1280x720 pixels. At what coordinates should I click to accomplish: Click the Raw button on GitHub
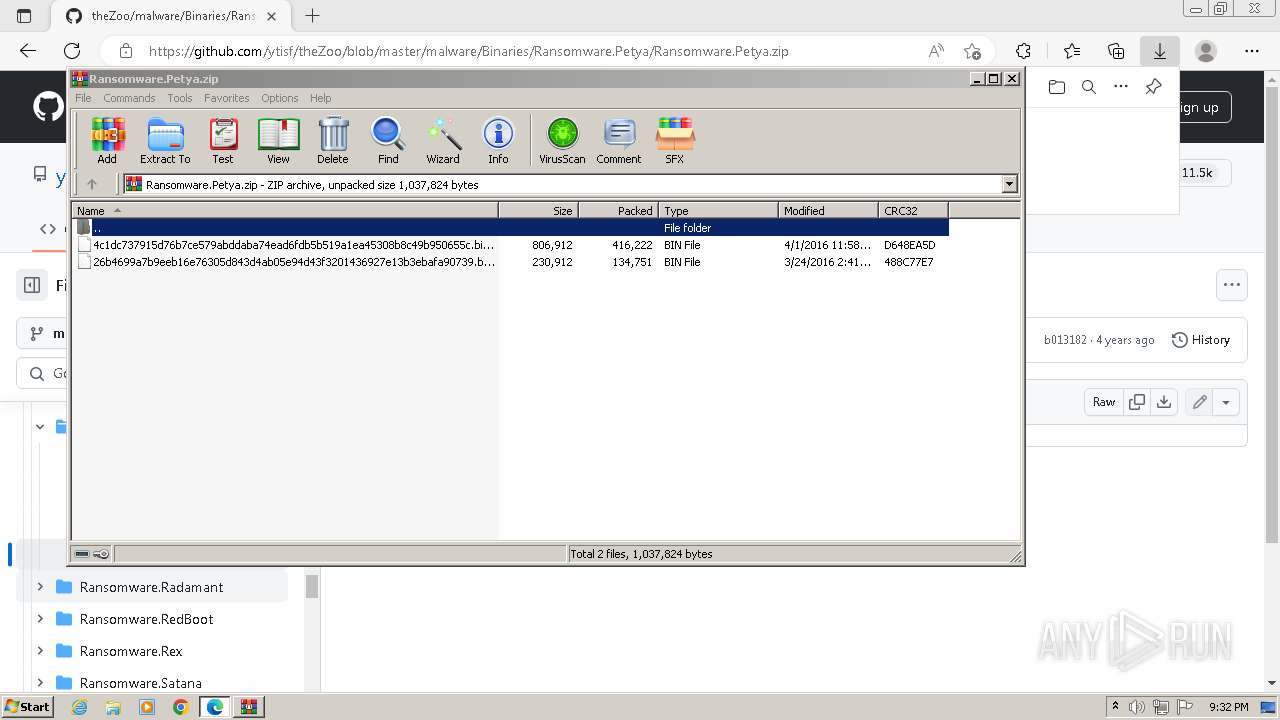point(1104,402)
